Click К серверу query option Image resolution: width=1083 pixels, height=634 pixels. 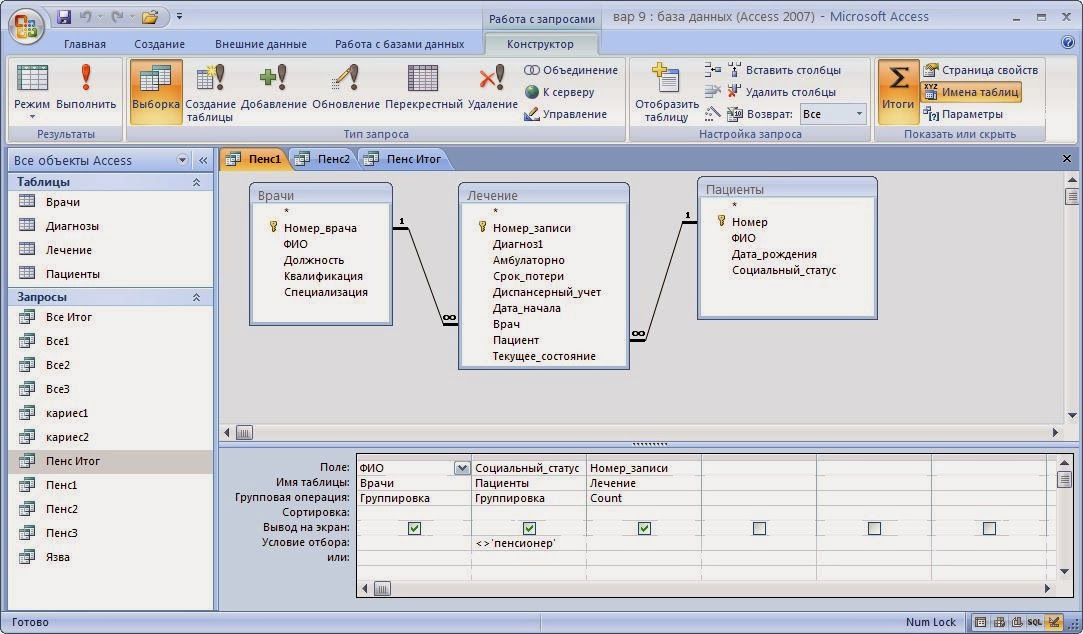click(559, 92)
